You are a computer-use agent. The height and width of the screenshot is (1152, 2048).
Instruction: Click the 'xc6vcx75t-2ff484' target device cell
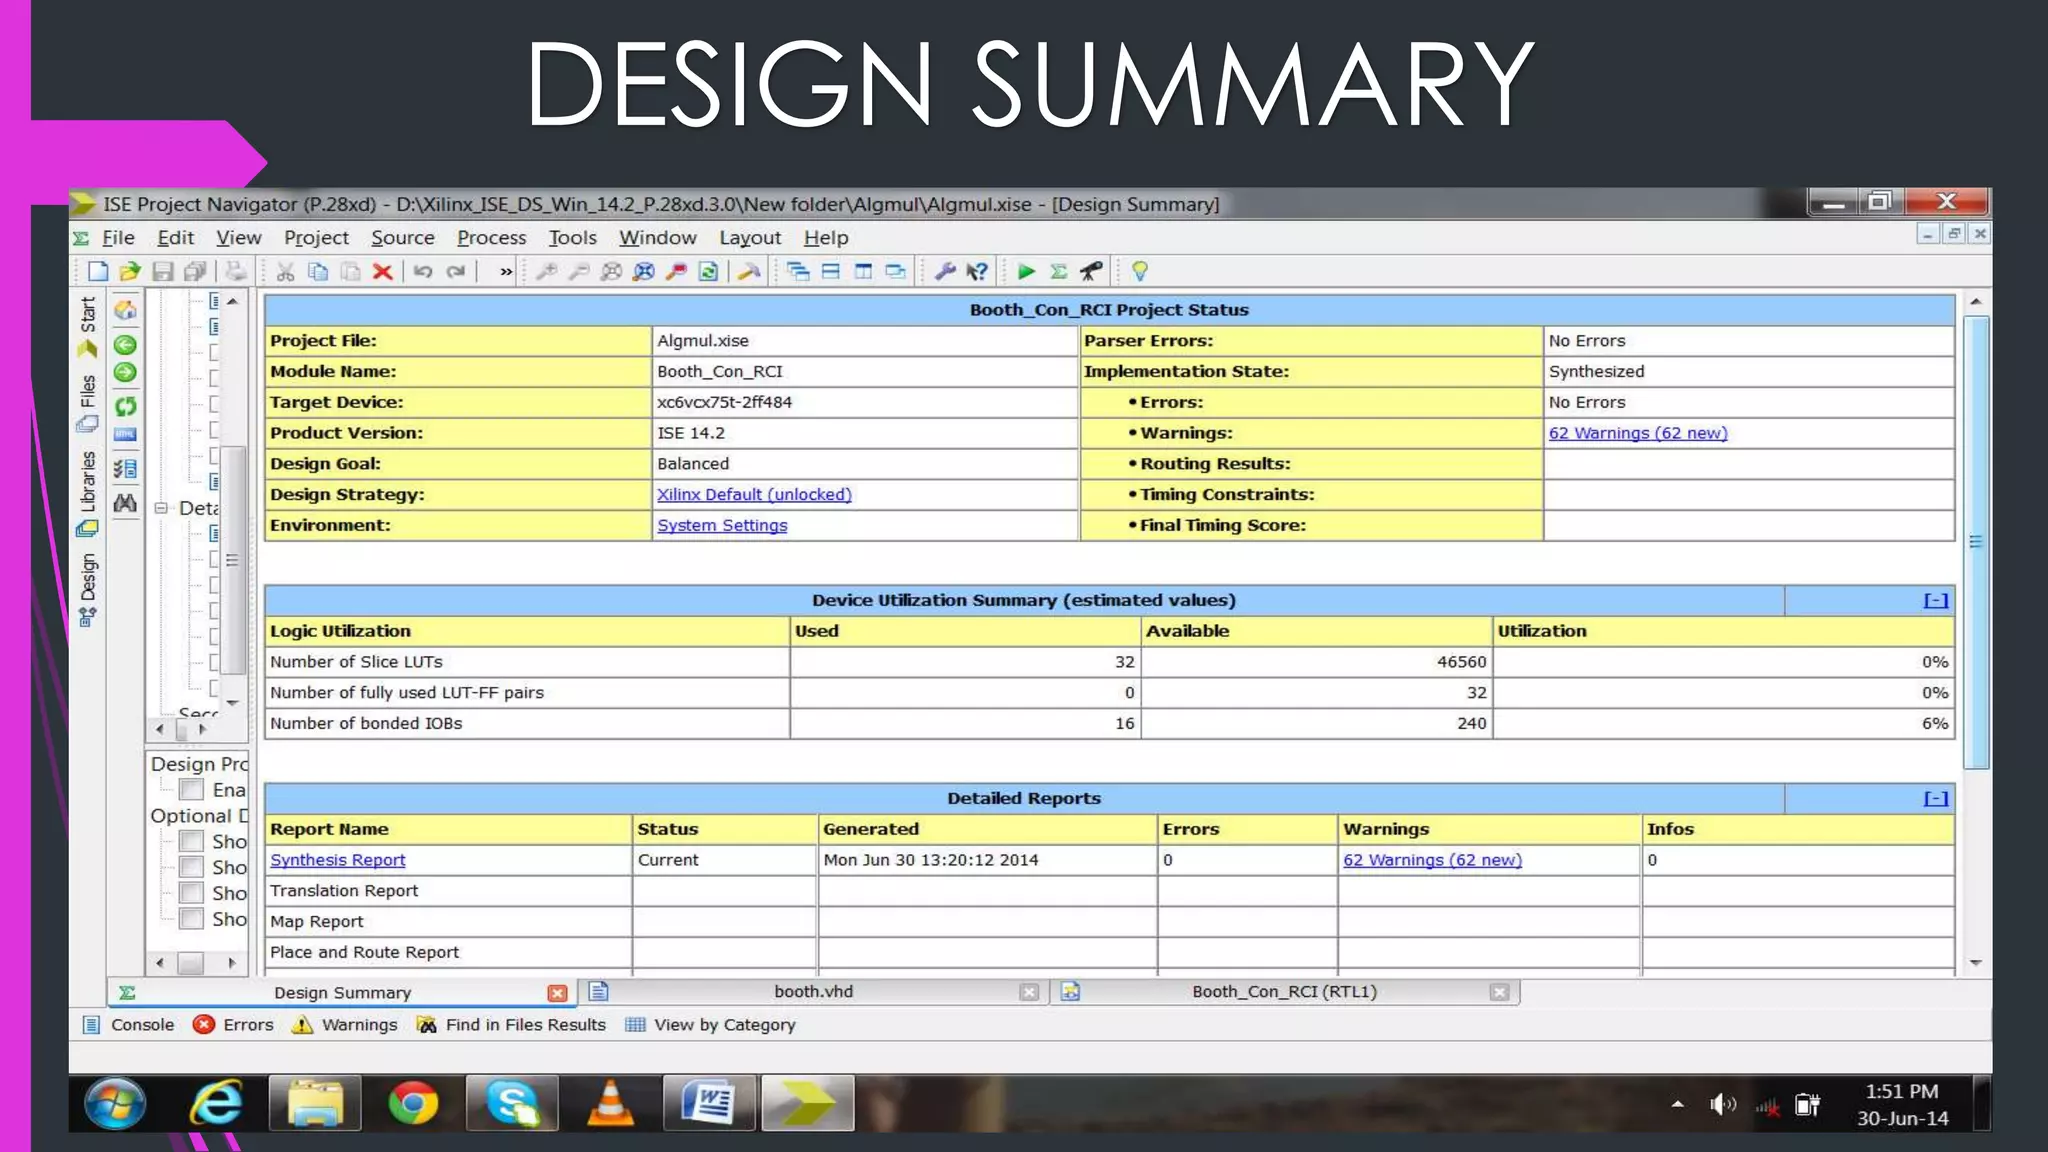pyautogui.click(x=865, y=402)
